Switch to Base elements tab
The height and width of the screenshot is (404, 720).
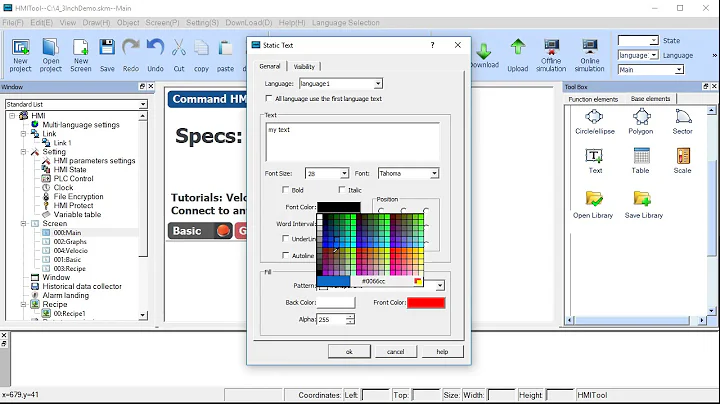point(650,99)
